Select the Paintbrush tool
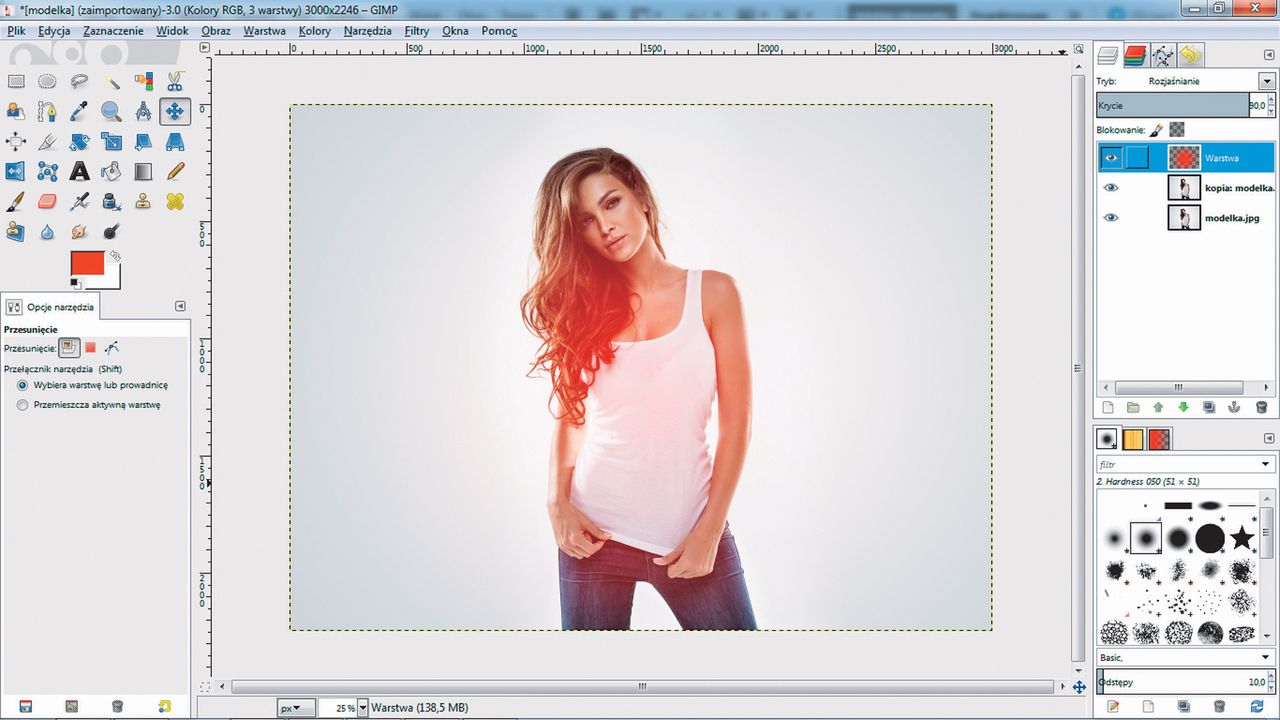Viewport: 1280px width, 720px height. [x=15, y=202]
